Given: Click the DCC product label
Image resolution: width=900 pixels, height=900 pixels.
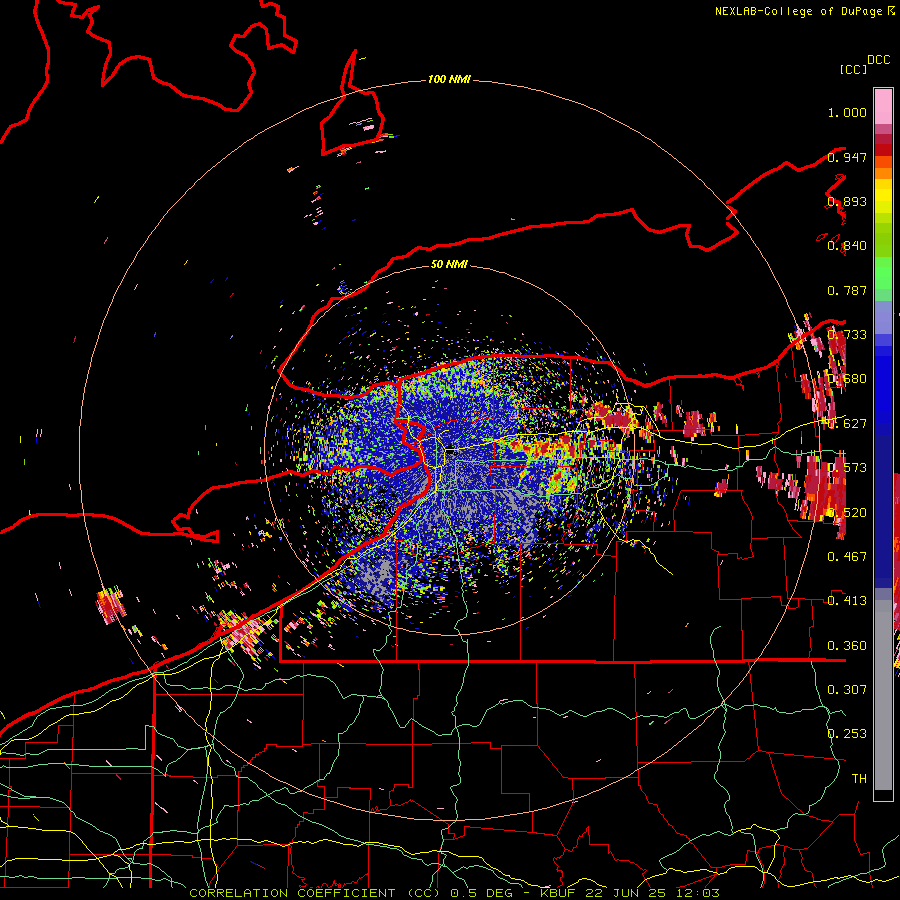Looking at the screenshot, I should [879, 60].
